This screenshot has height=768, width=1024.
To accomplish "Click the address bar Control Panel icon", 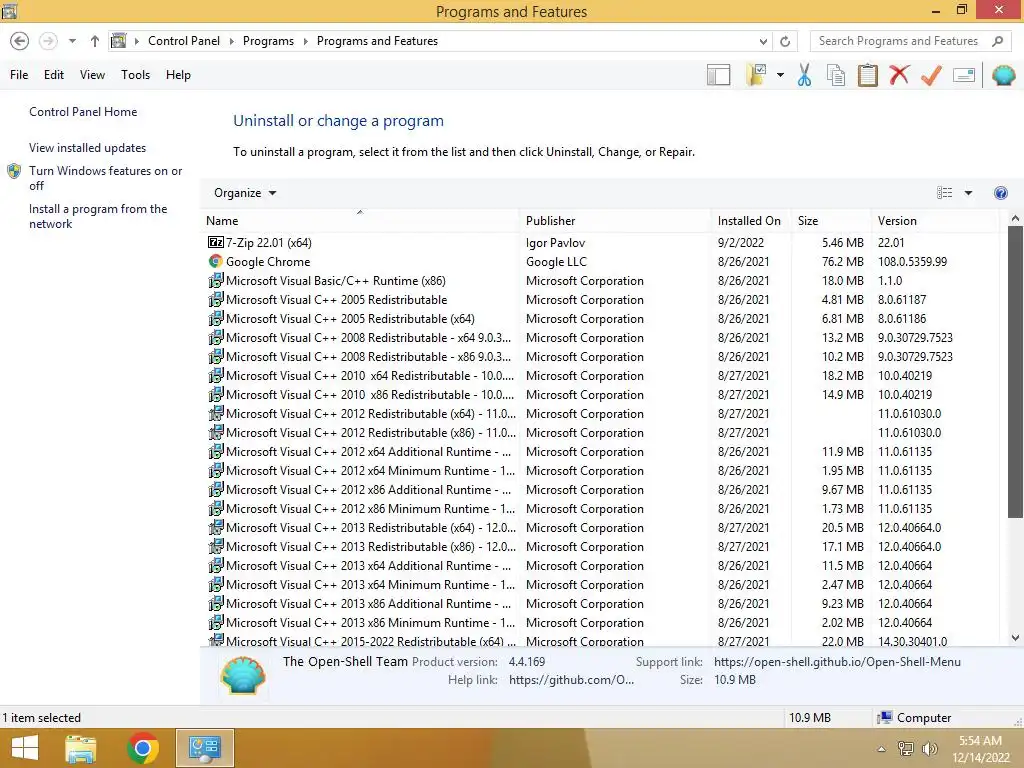I will point(118,41).
